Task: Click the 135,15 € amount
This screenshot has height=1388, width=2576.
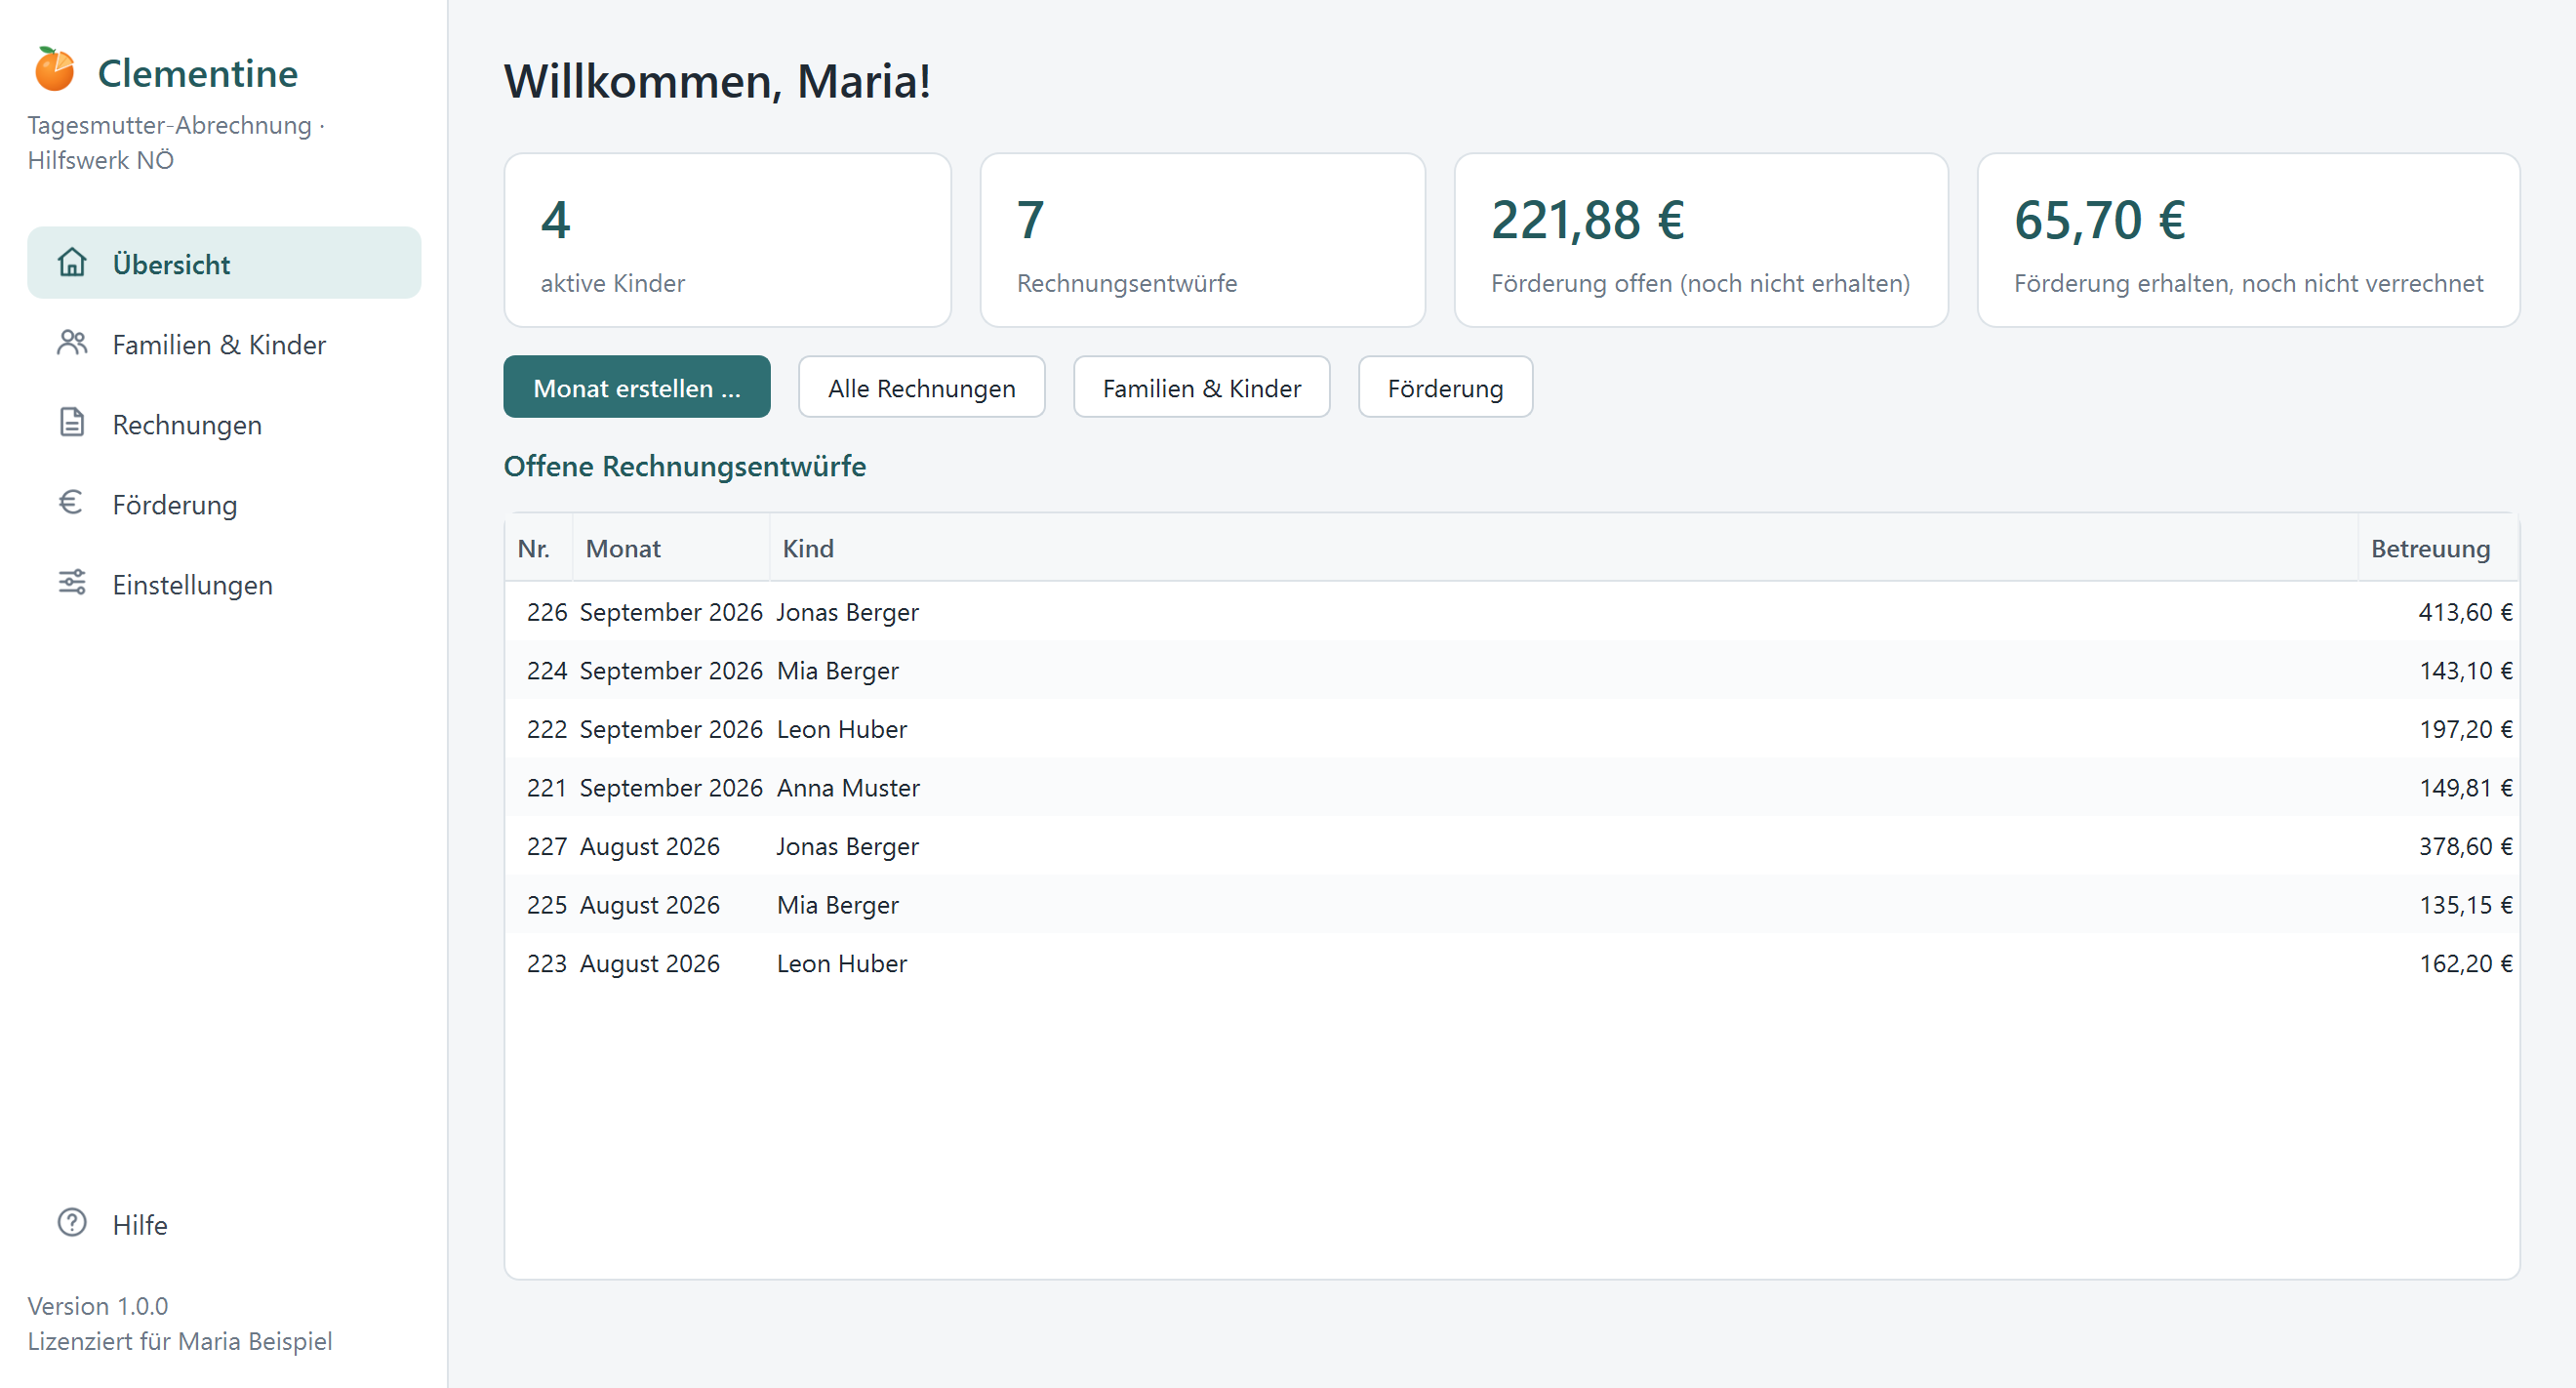Action: coord(2465,904)
